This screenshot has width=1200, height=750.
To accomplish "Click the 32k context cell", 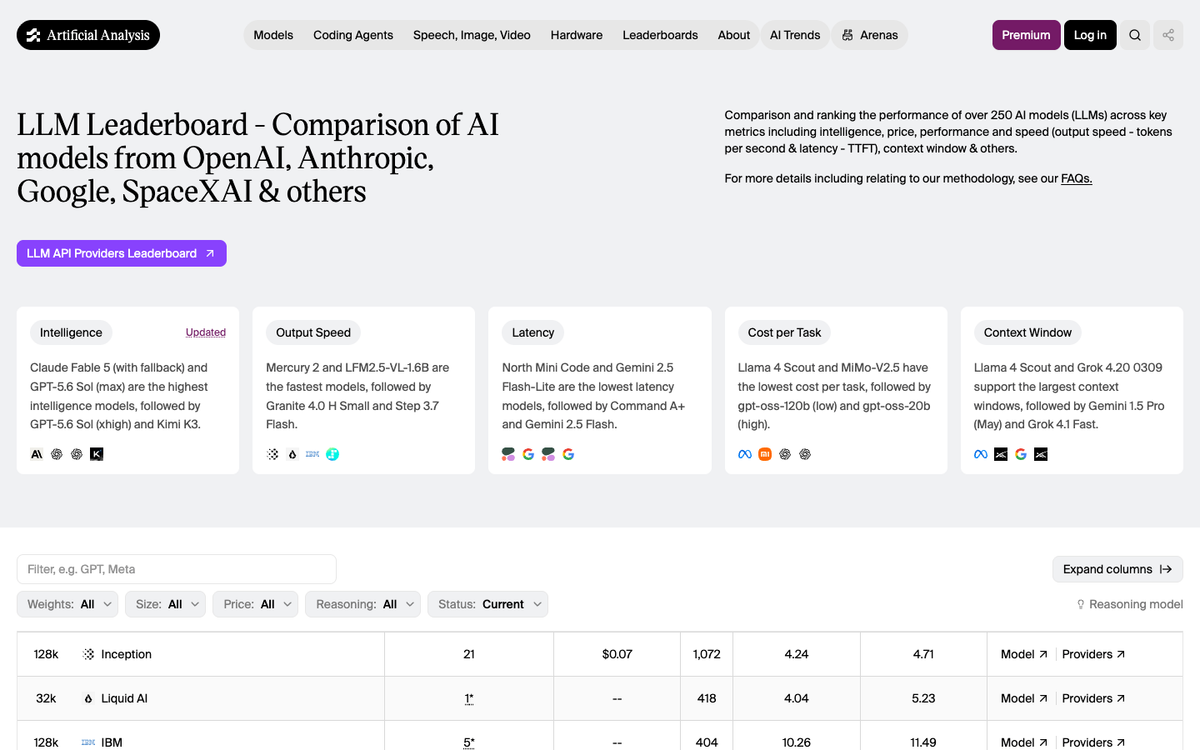I will (46, 698).
